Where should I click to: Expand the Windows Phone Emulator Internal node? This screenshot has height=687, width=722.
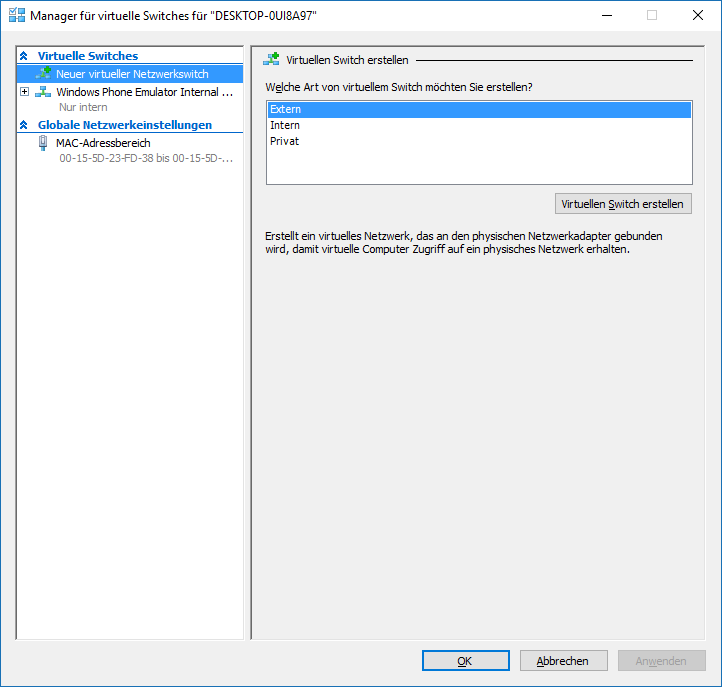[25, 92]
